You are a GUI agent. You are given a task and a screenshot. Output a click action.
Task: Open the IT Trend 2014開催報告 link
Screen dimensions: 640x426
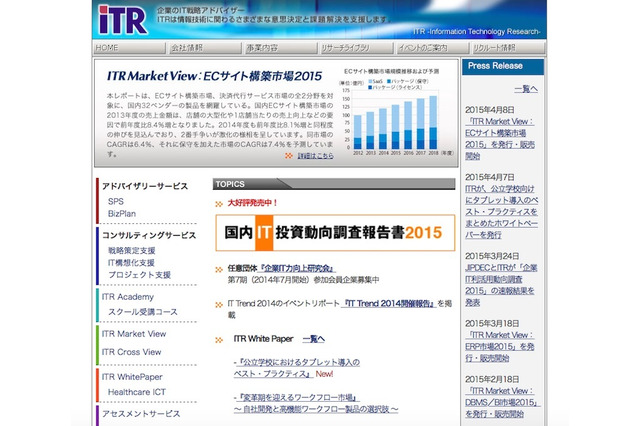click(x=389, y=304)
